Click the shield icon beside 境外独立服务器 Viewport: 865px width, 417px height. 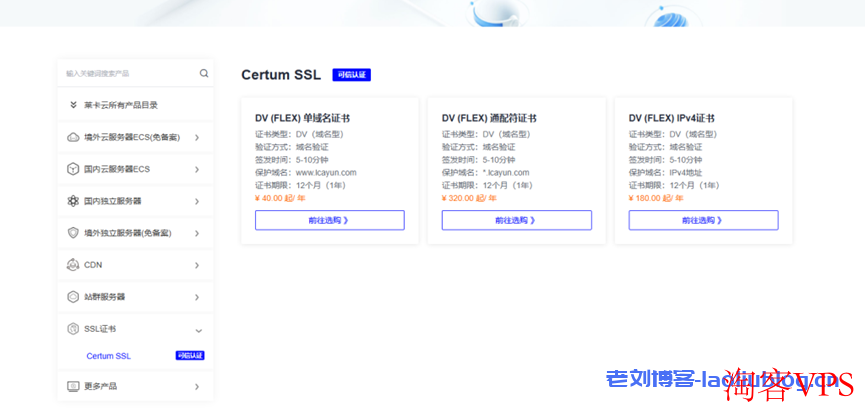(x=73, y=233)
